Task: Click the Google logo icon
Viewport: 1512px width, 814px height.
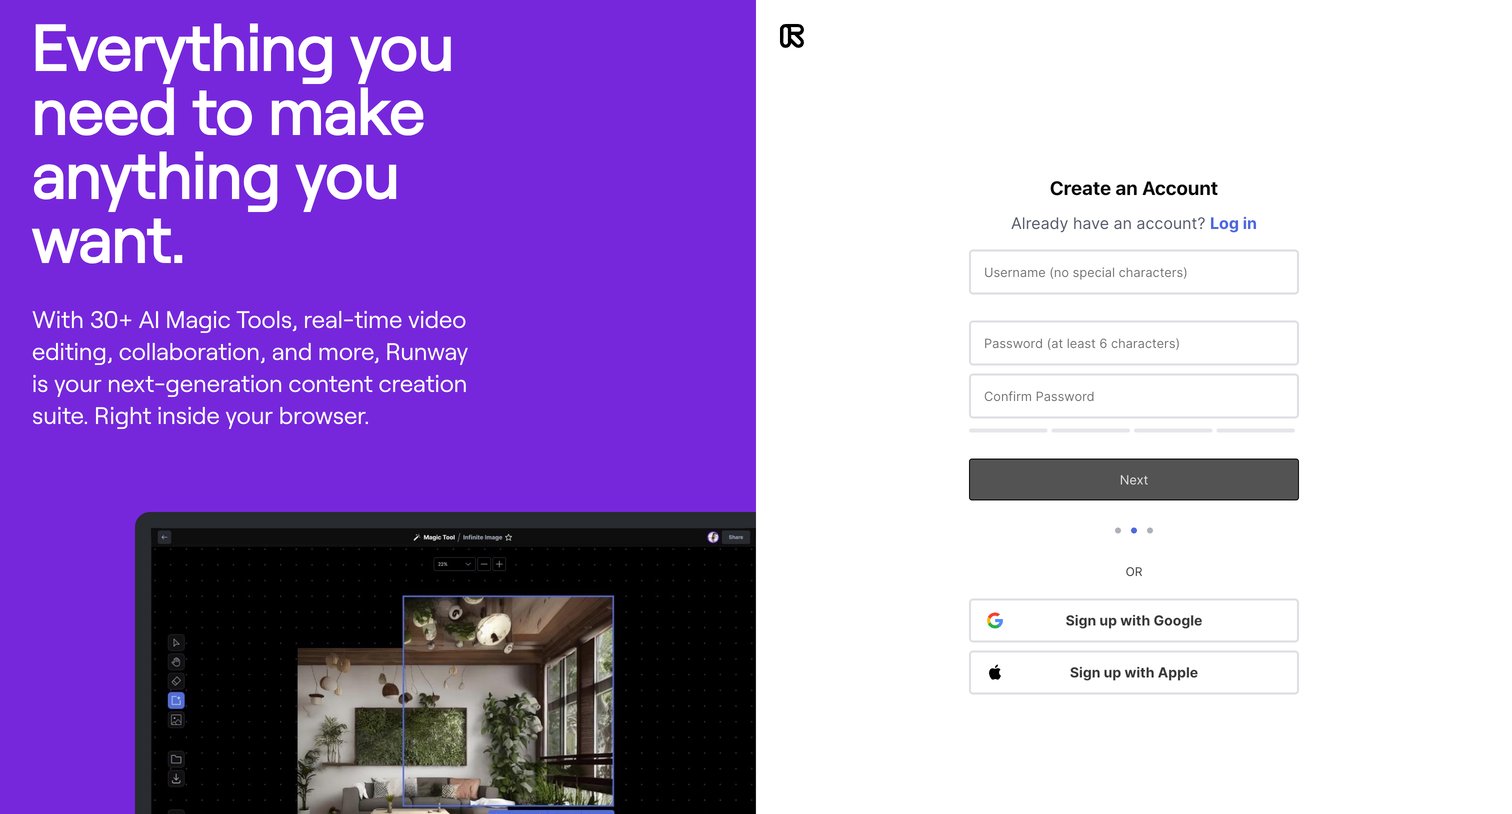Action: coord(995,621)
